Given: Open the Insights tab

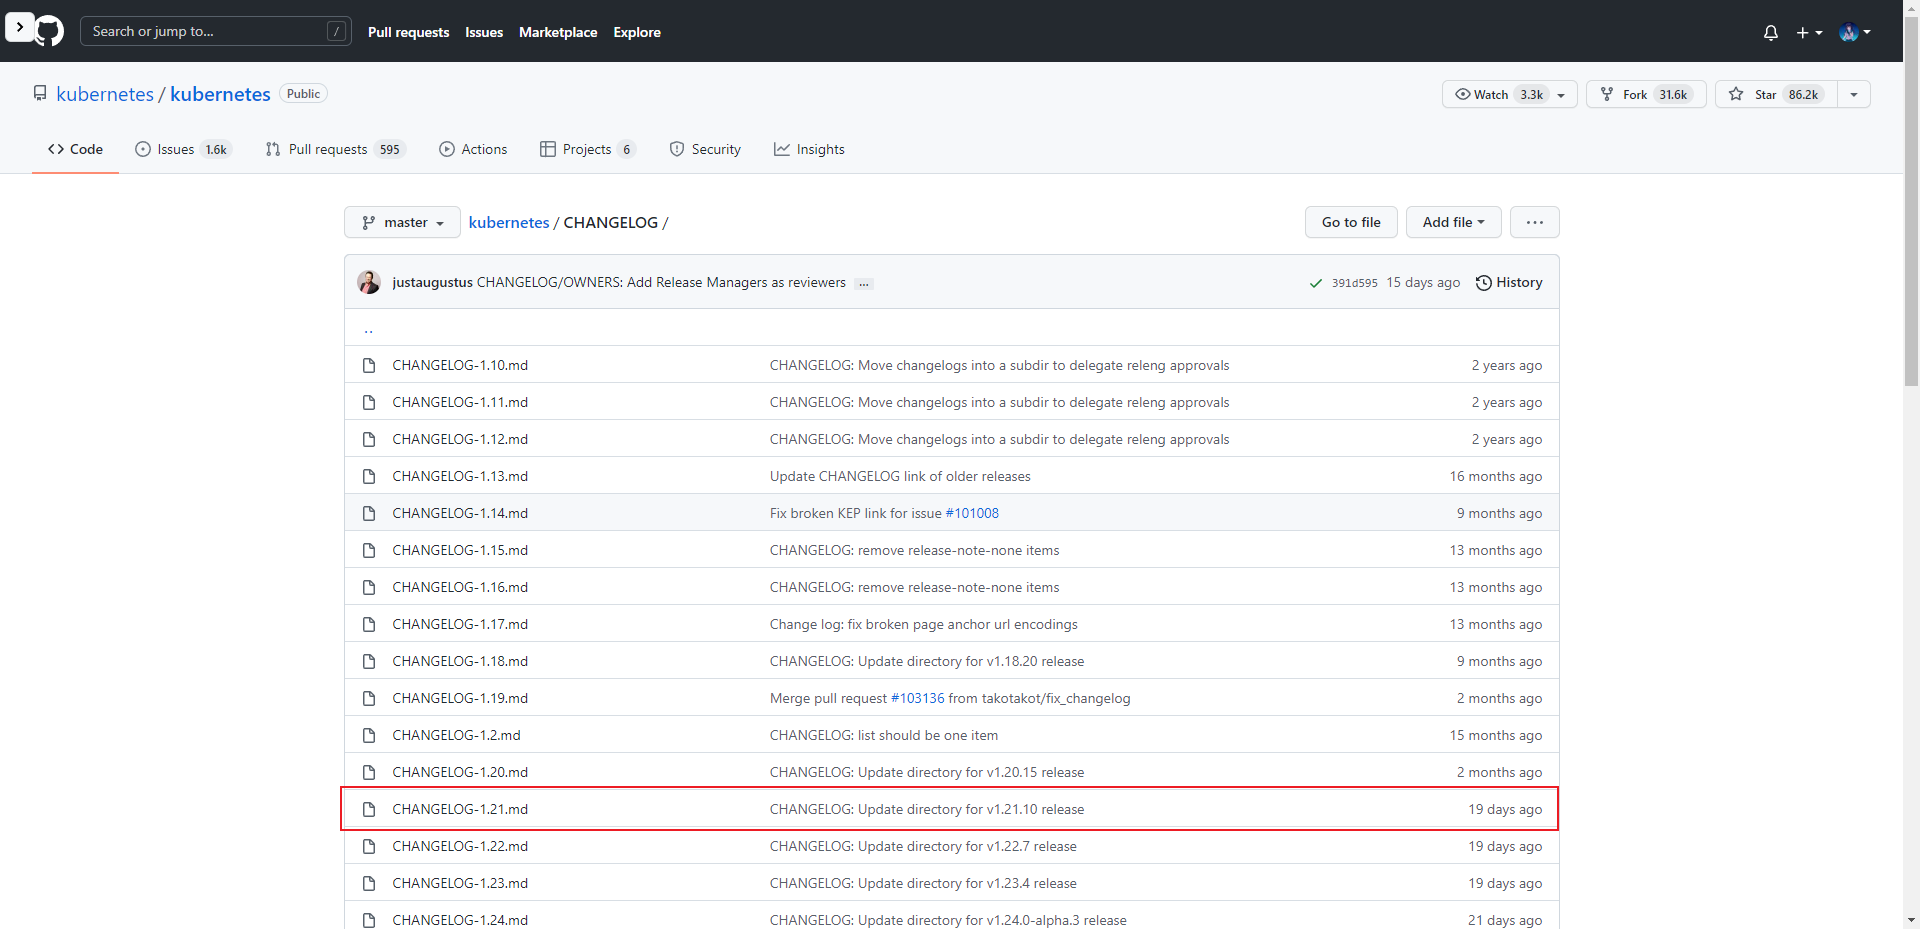Looking at the screenshot, I should pyautogui.click(x=809, y=149).
